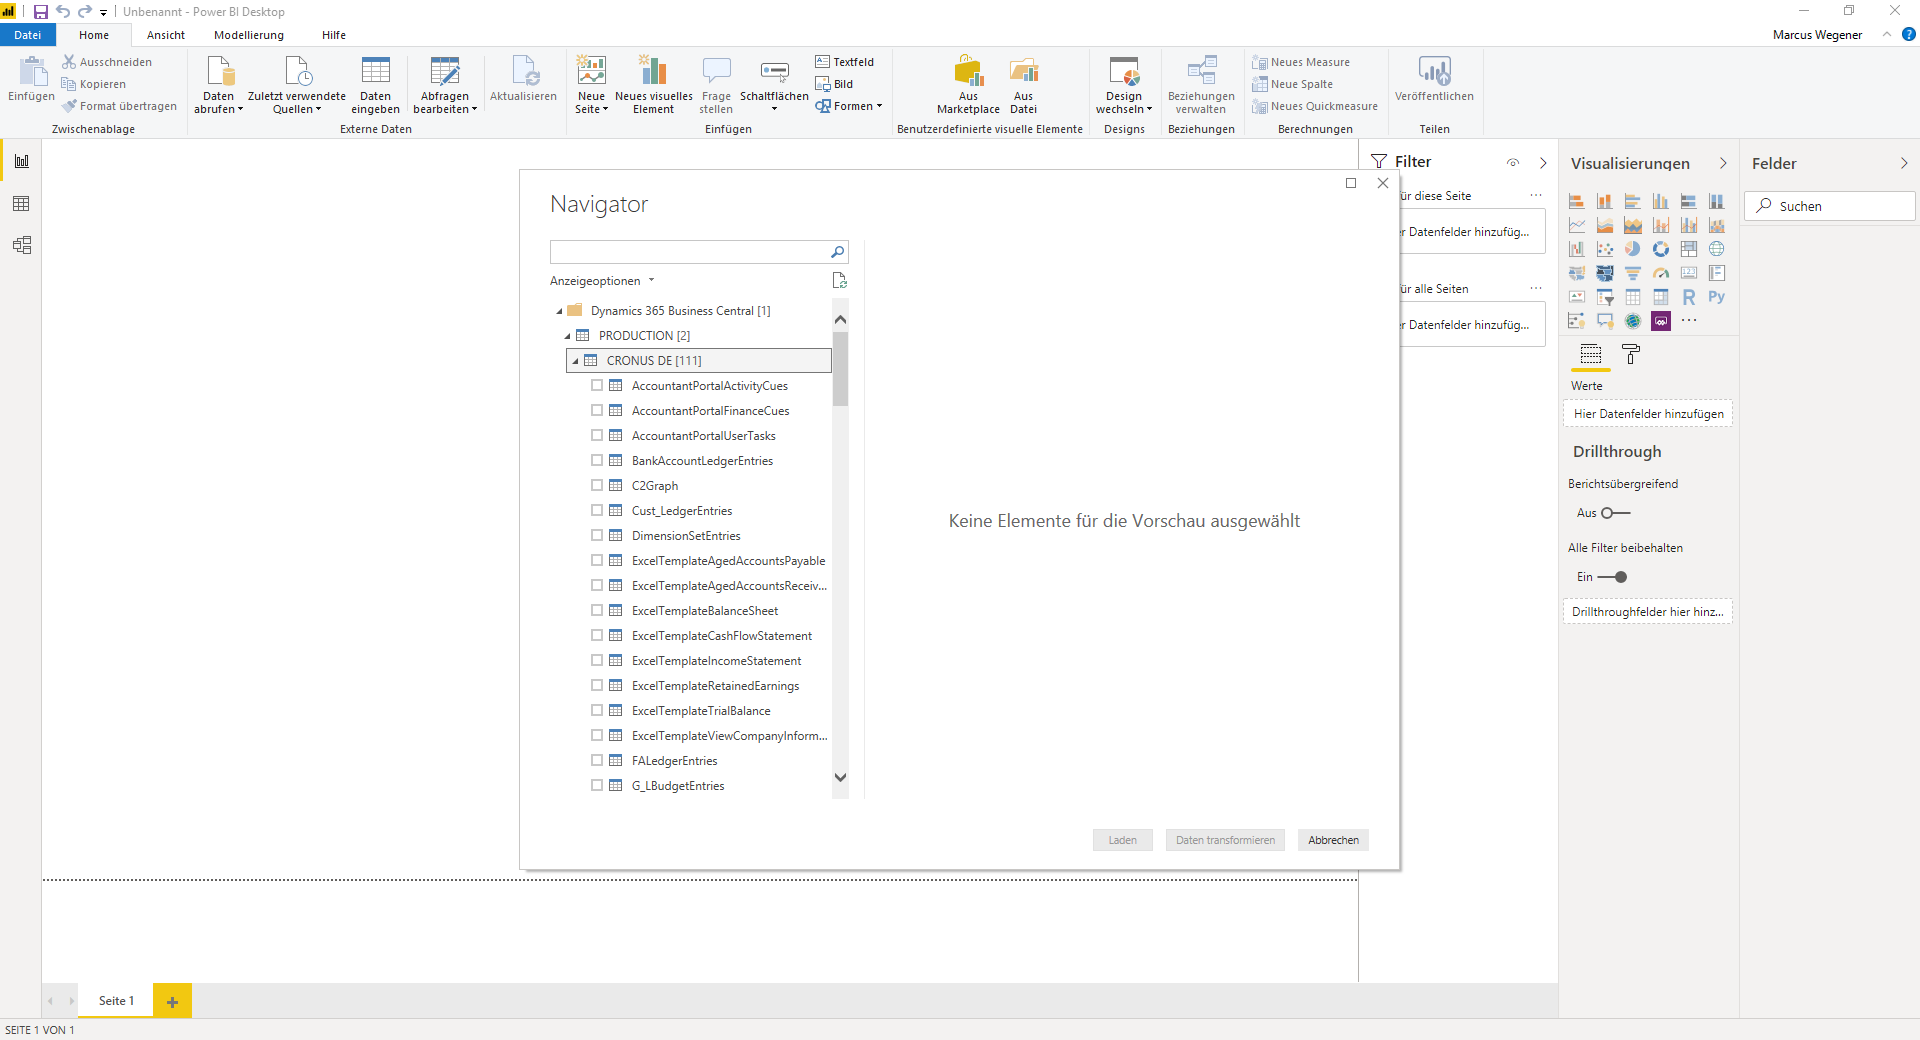Select the treemap visualization
The height and width of the screenshot is (1040, 1920).
point(1689,249)
